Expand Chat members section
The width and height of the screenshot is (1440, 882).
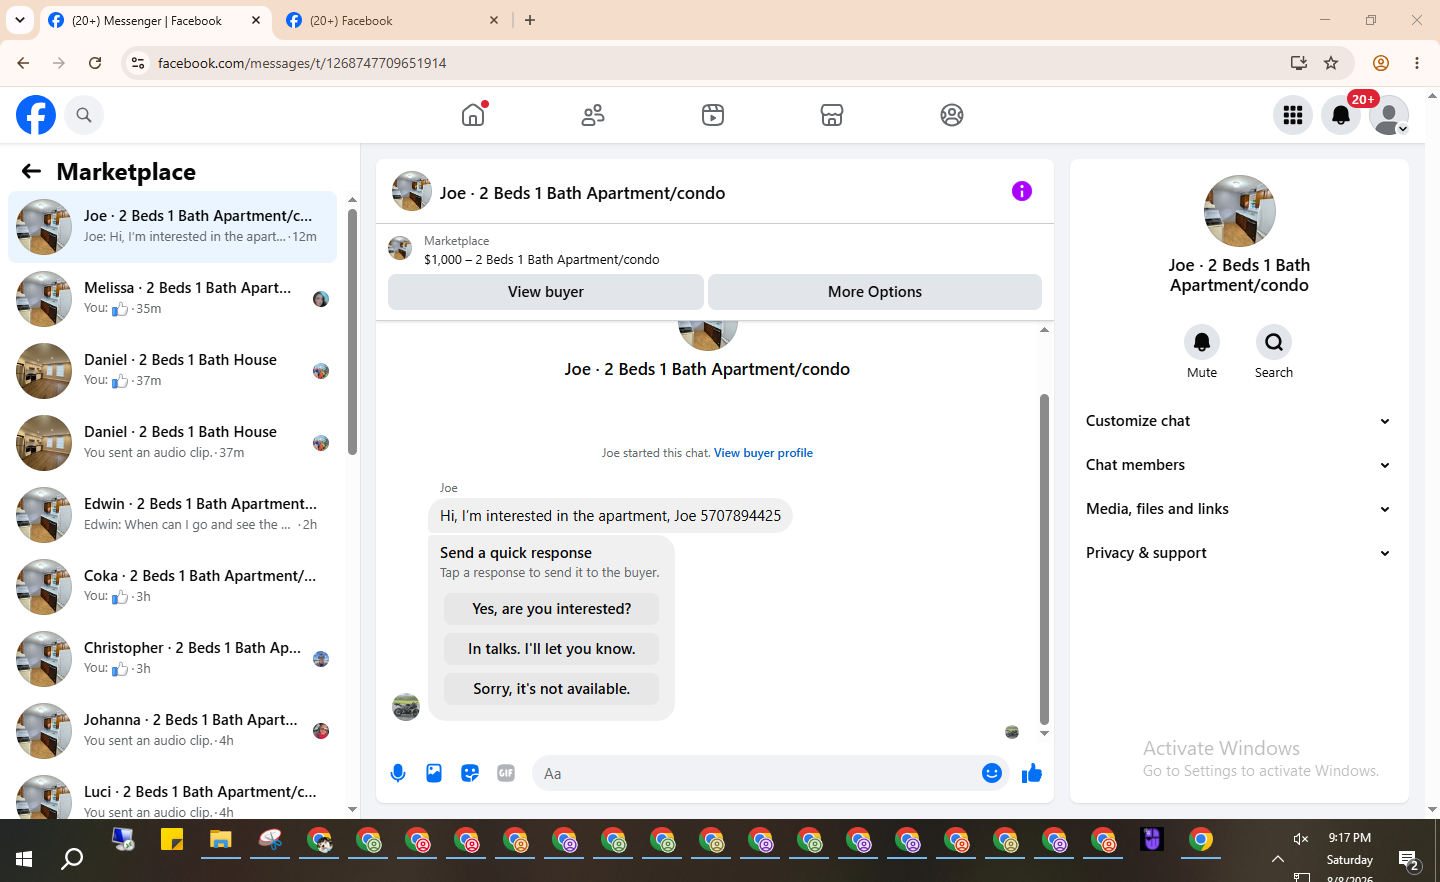pyautogui.click(x=1239, y=465)
